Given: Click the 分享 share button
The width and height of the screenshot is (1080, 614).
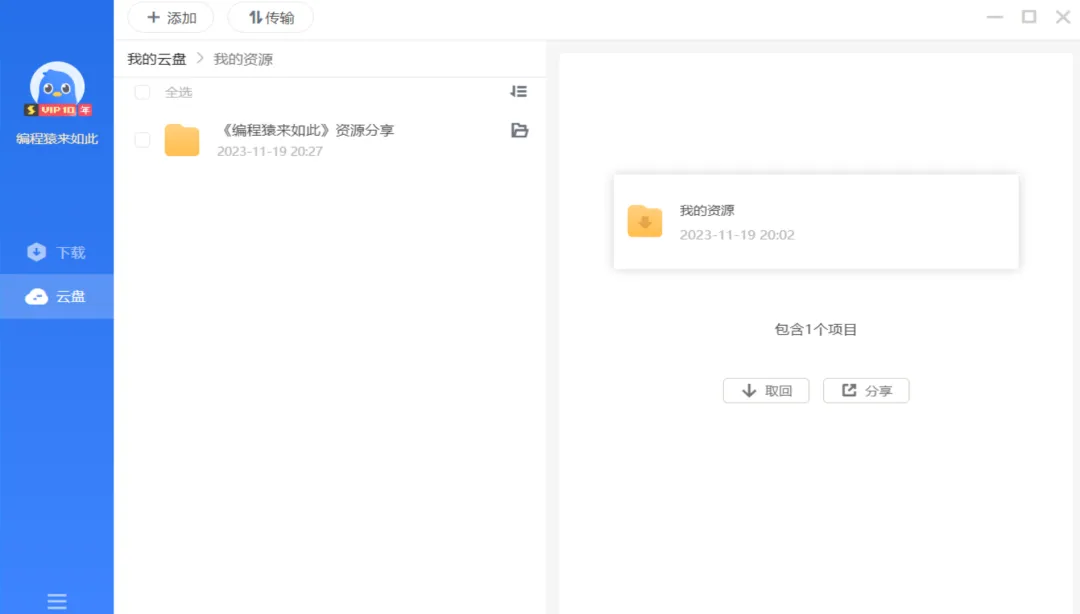Looking at the screenshot, I should click(866, 391).
